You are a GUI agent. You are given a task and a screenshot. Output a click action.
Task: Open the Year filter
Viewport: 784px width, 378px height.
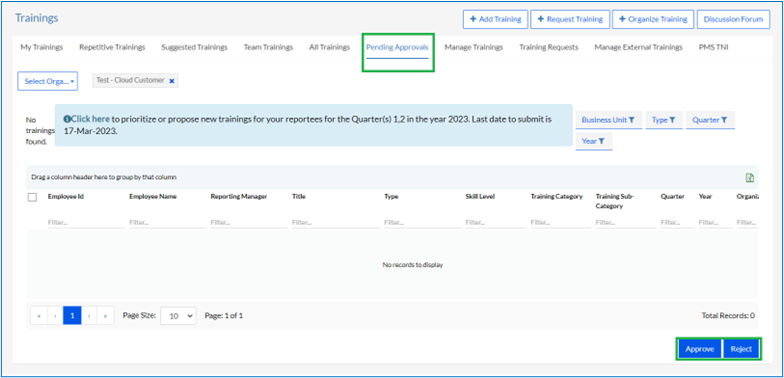(594, 141)
